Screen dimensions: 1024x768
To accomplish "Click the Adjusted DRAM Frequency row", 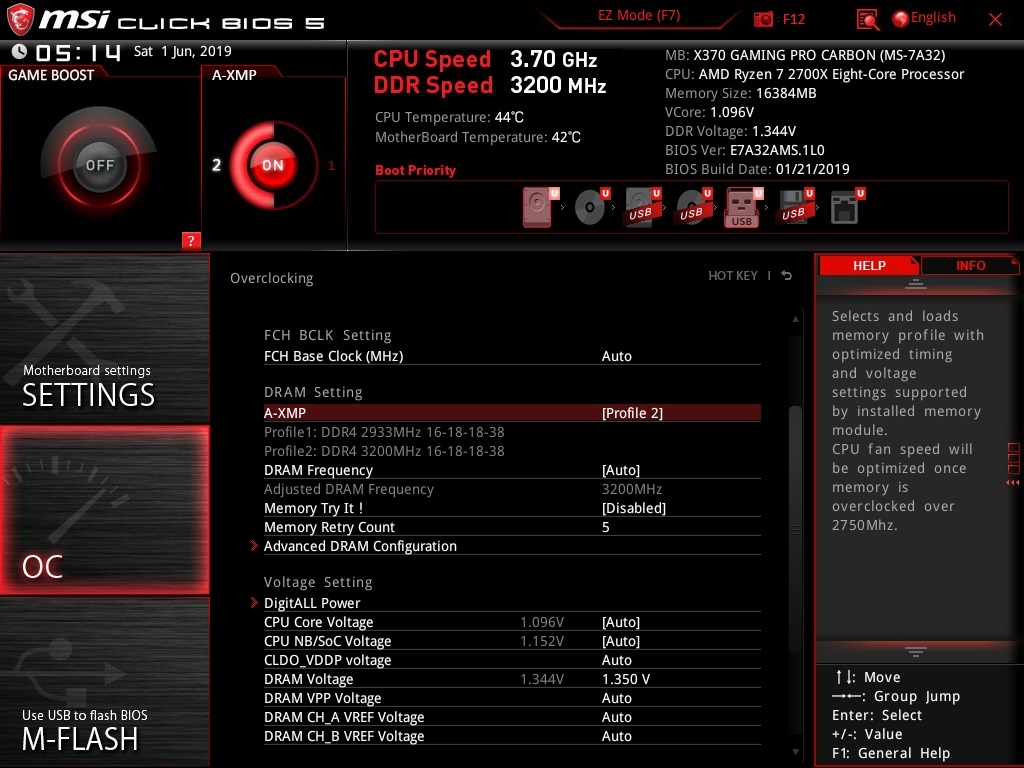I will [x=512, y=489].
